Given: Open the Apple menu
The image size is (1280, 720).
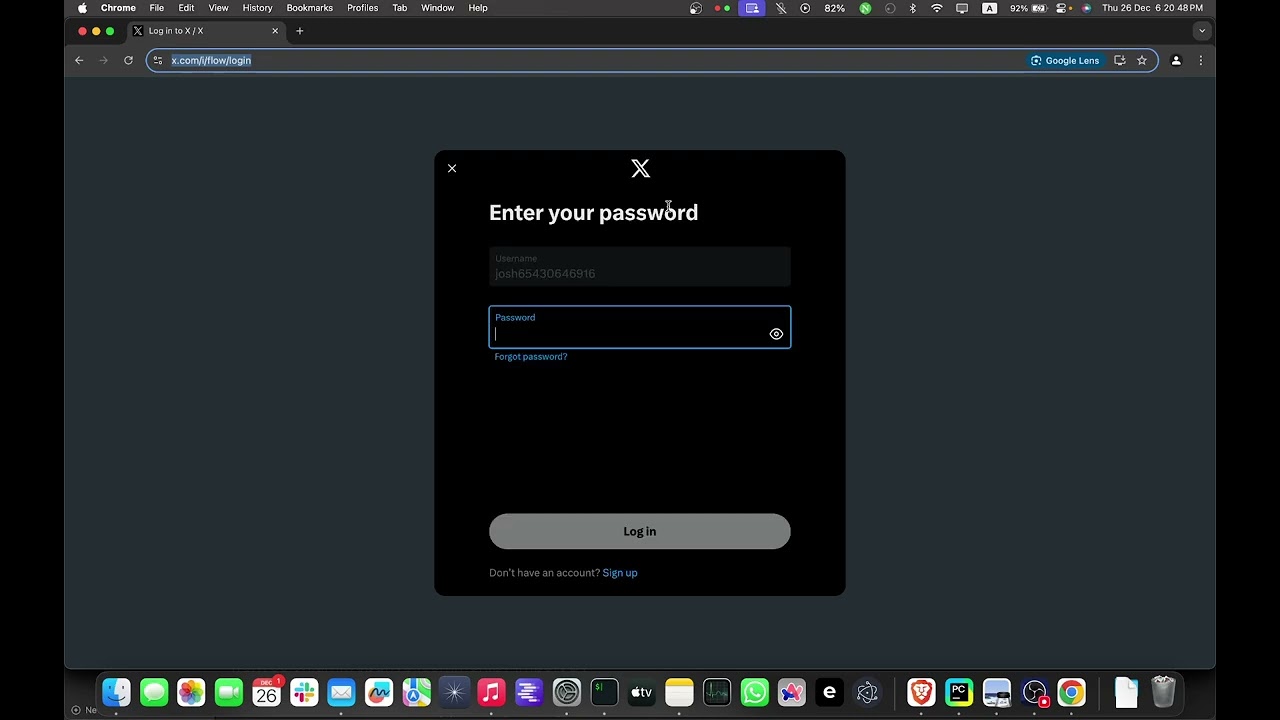Looking at the screenshot, I should pyautogui.click(x=82, y=8).
